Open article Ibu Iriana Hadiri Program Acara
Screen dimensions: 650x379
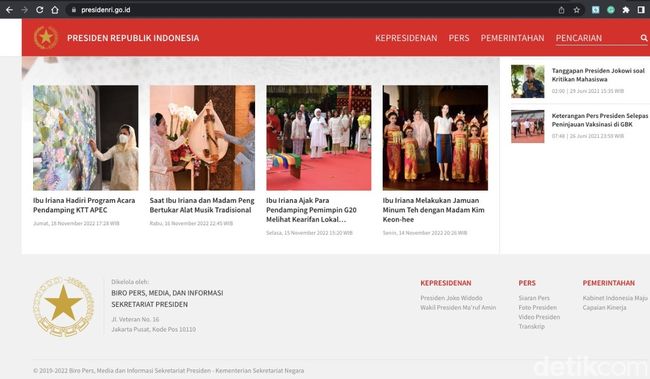tap(84, 205)
